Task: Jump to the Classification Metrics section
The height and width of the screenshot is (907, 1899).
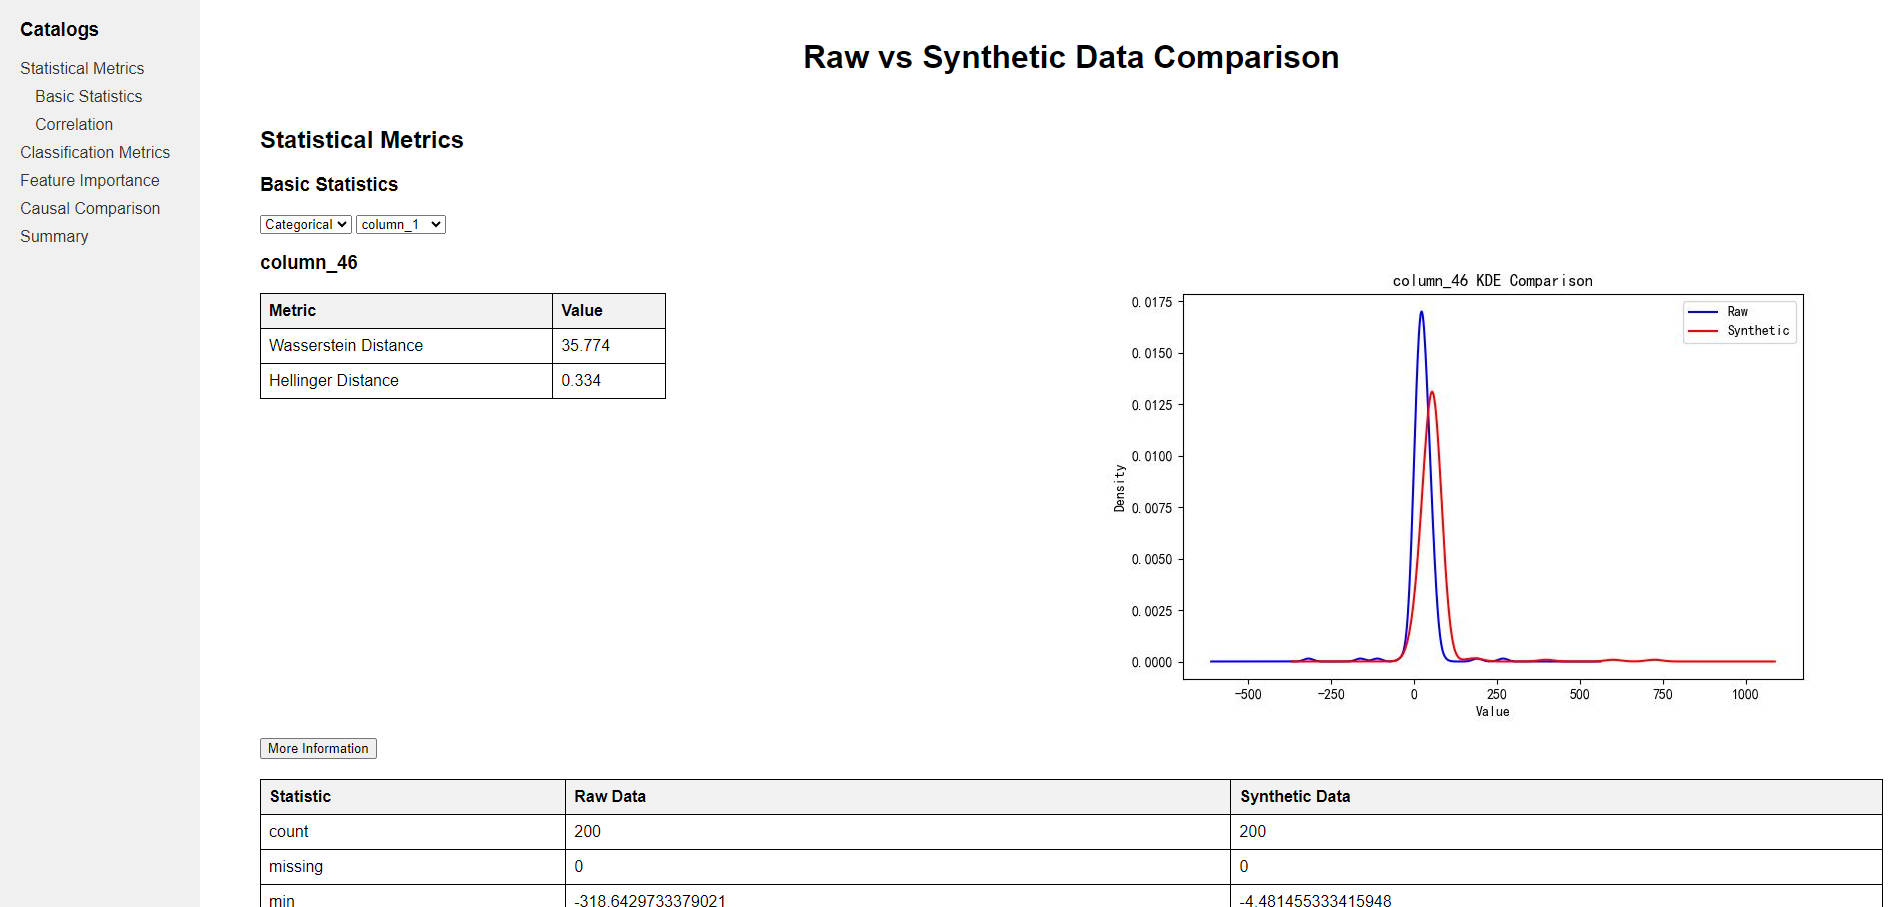Action: point(95,152)
